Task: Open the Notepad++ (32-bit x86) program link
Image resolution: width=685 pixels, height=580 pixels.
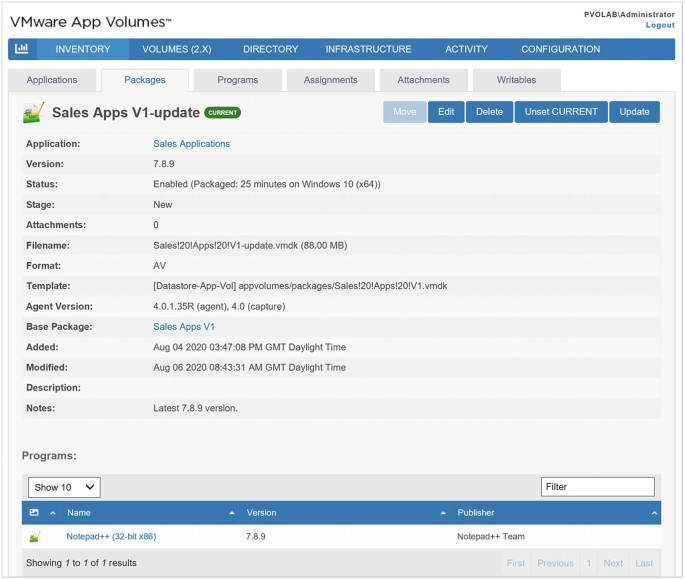Action: 111,536
